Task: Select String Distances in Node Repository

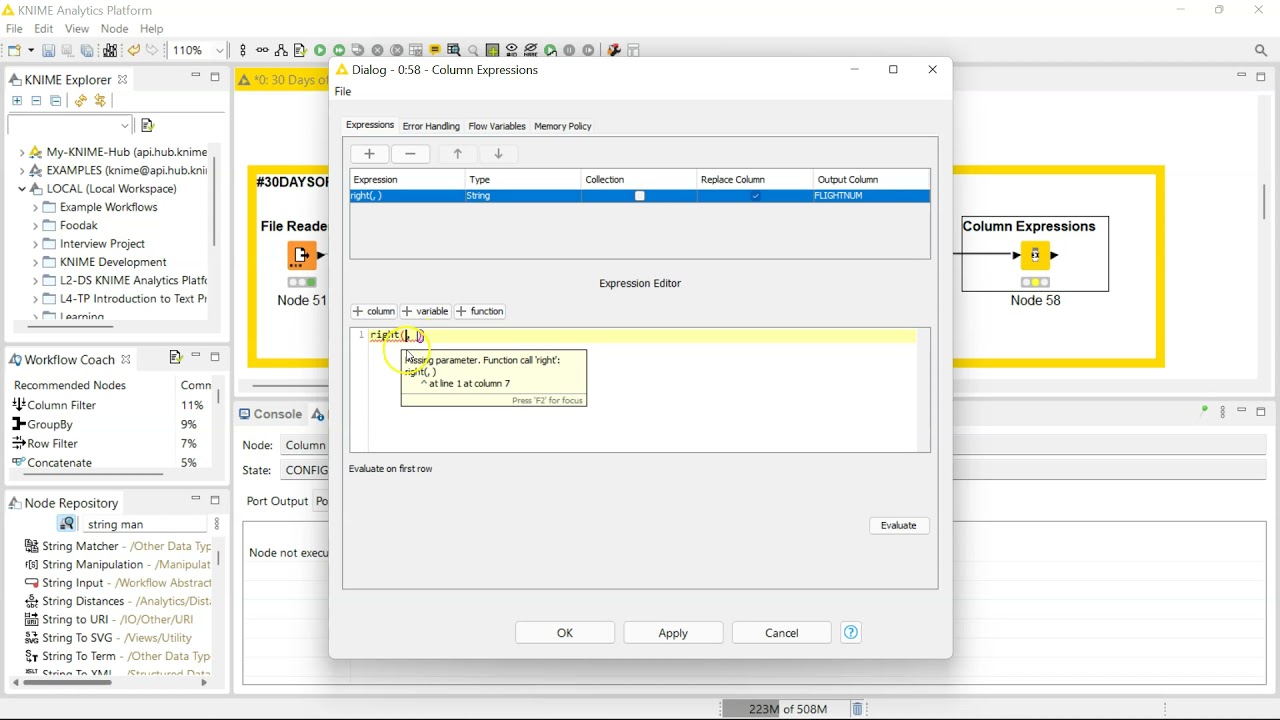Action: tap(116, 601)
